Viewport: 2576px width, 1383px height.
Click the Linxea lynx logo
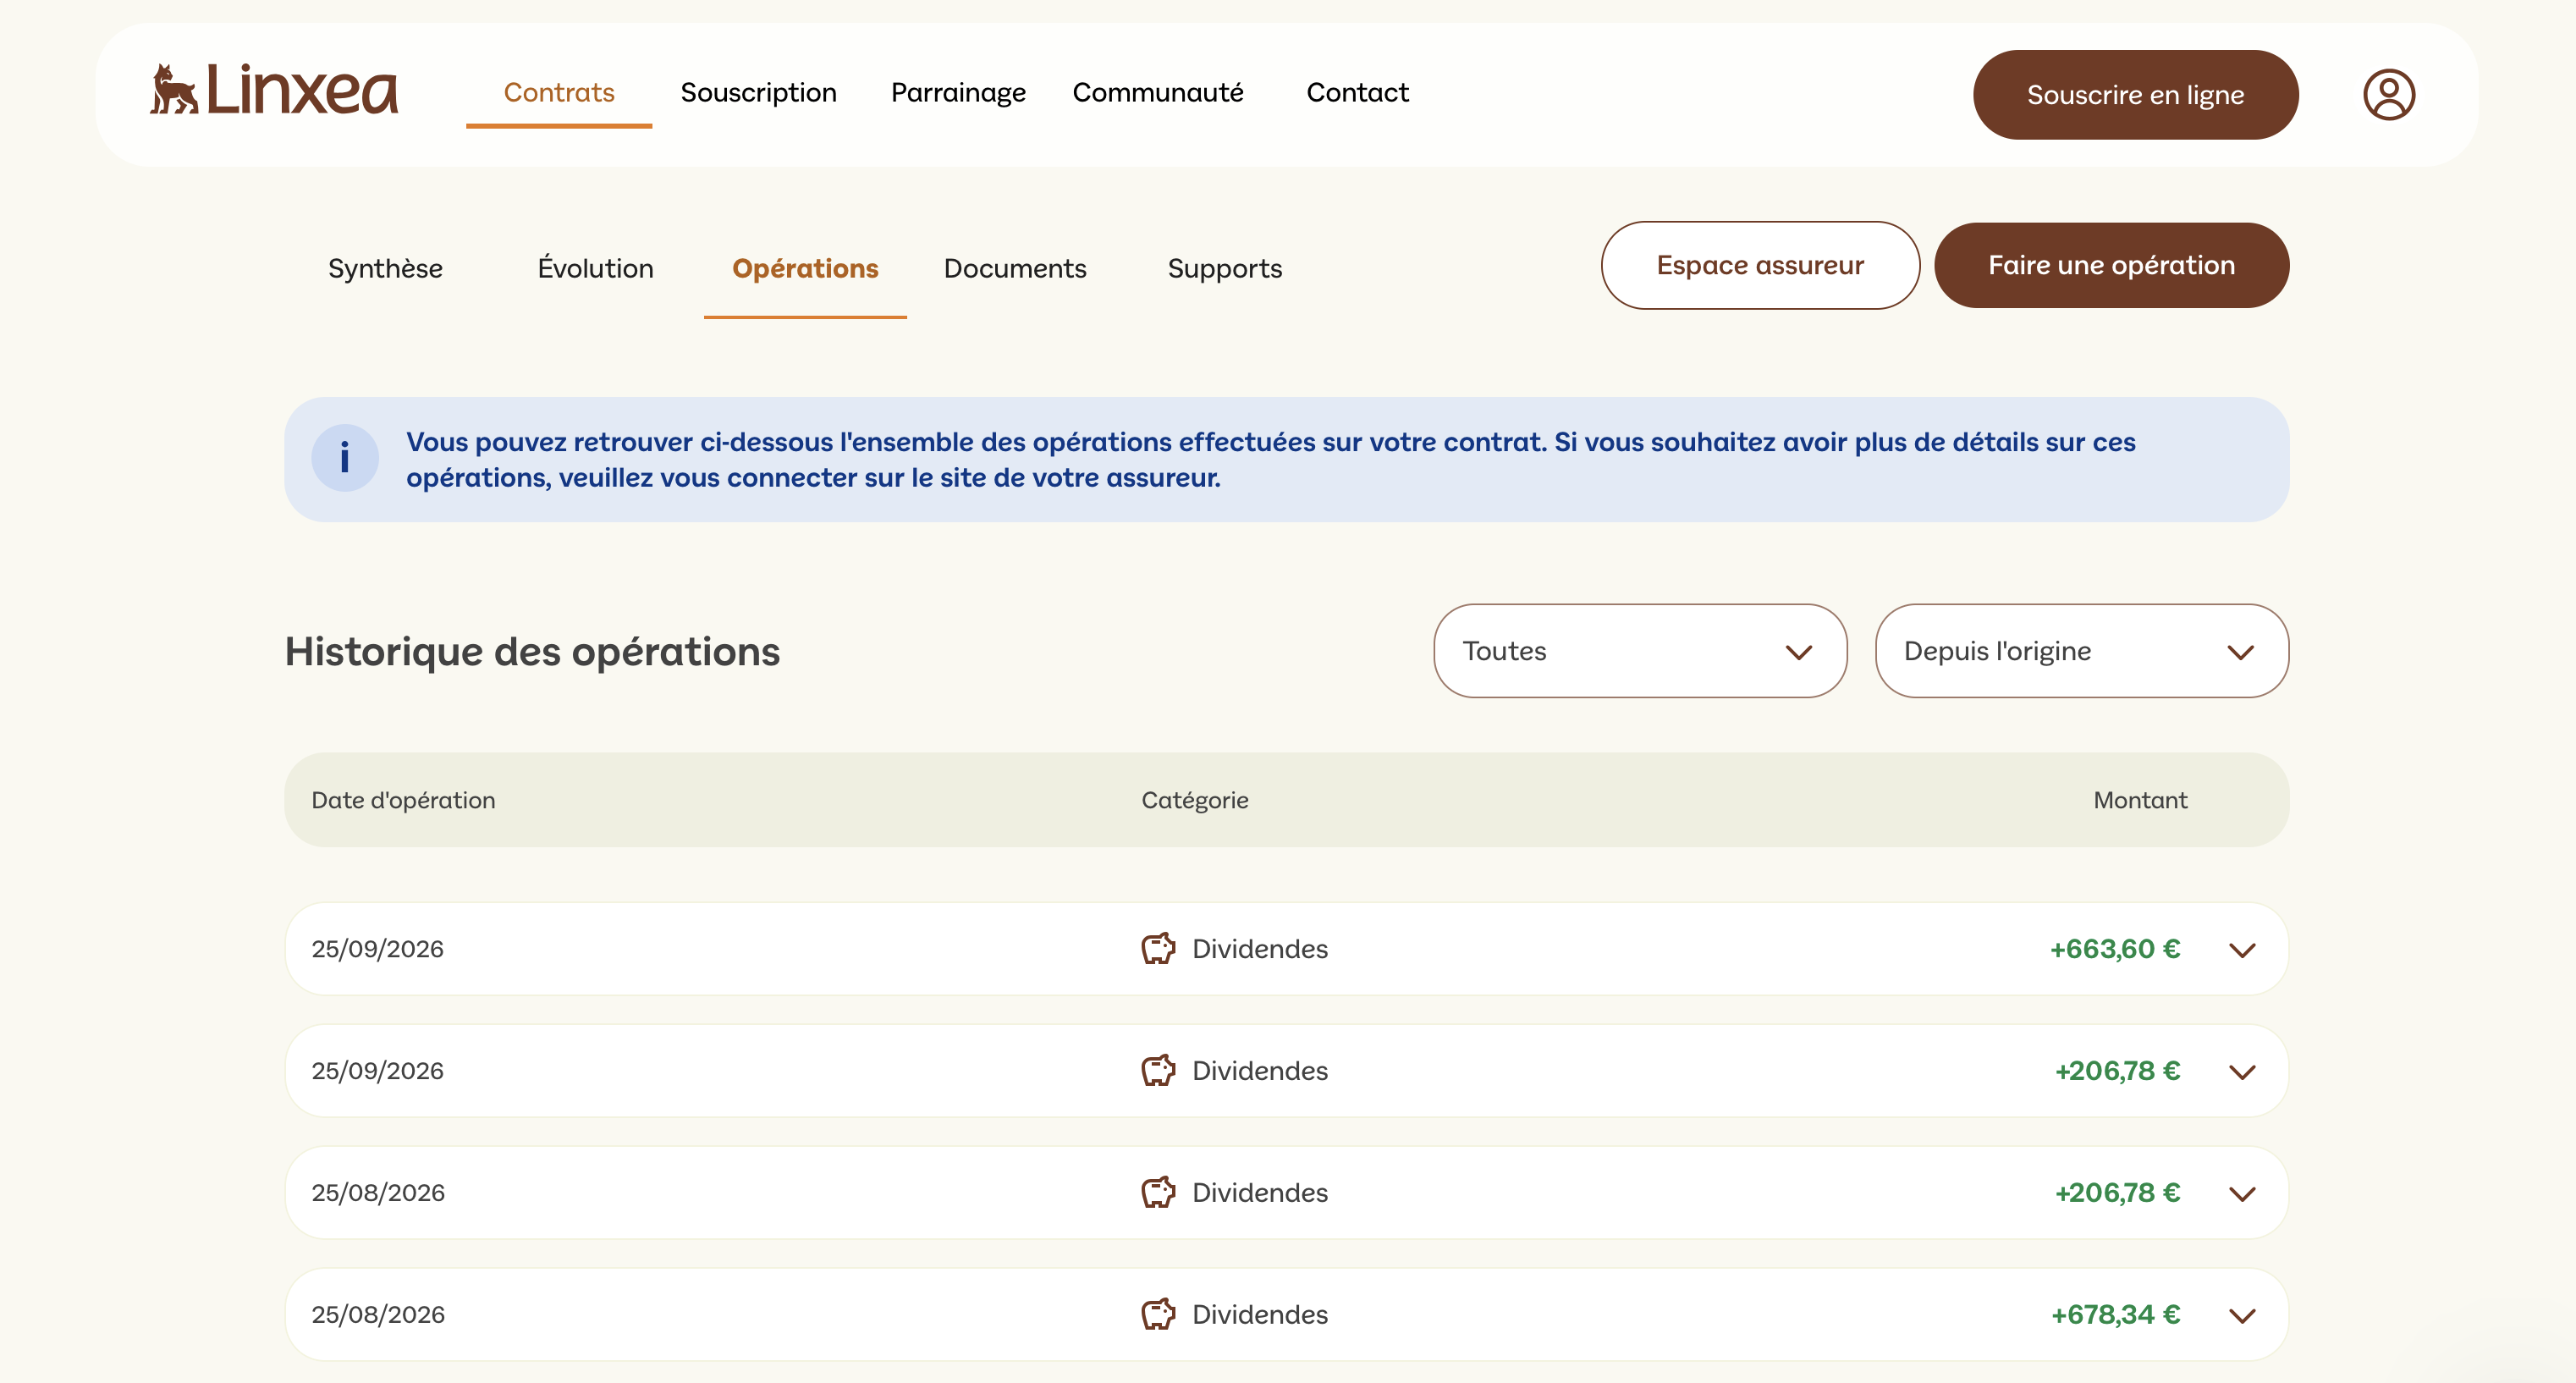(274, 90)
